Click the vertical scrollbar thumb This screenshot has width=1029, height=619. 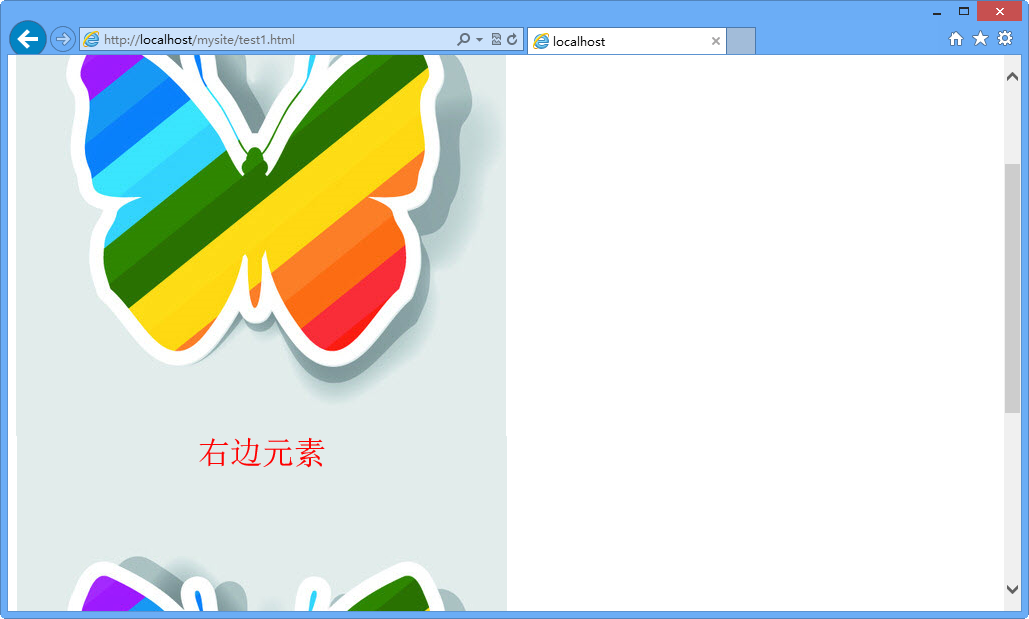click(1012, 287)
